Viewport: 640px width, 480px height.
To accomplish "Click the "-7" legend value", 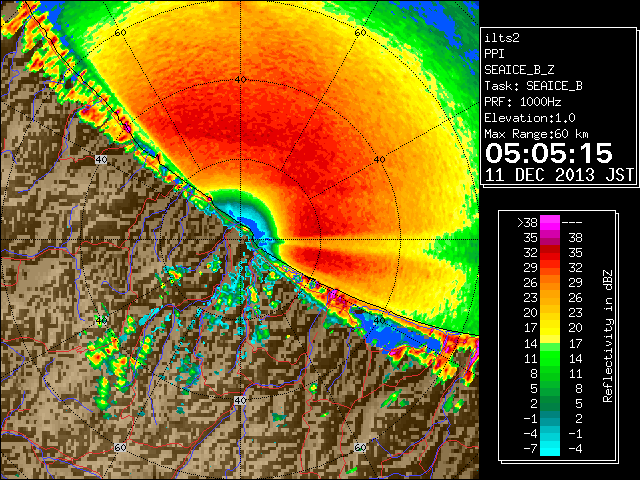I will coord(530,449).
